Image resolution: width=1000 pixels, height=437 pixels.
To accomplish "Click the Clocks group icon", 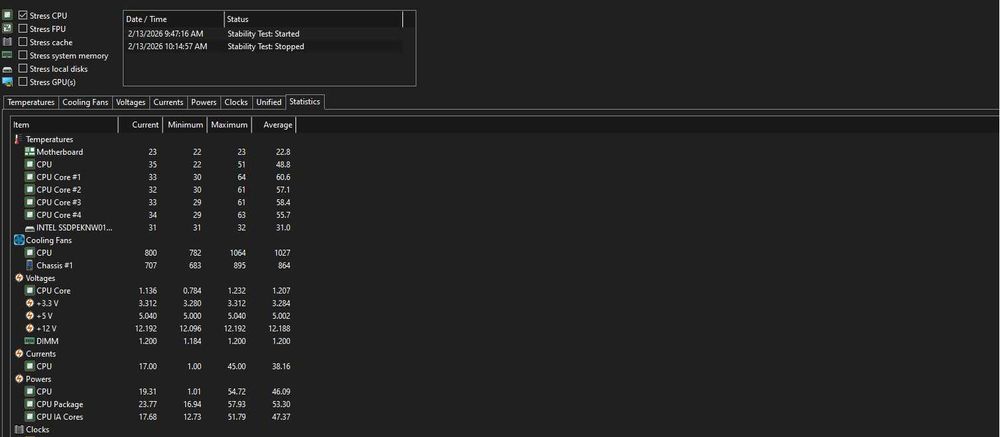I will [x=18, y=429].
